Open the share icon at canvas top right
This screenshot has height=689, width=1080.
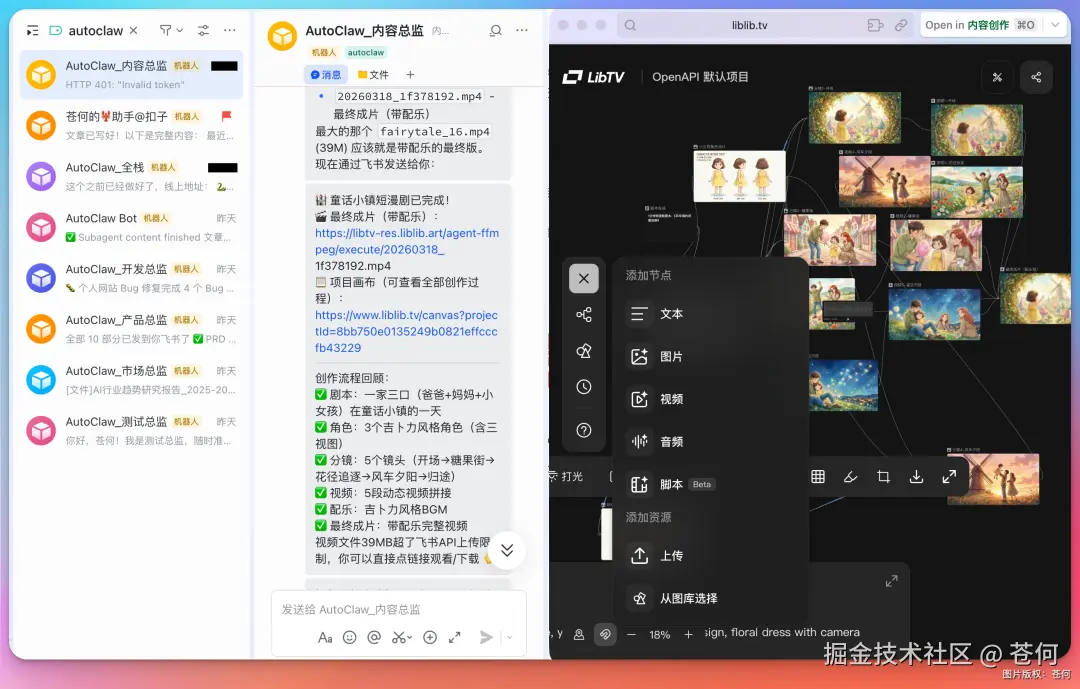[1035, 77]
